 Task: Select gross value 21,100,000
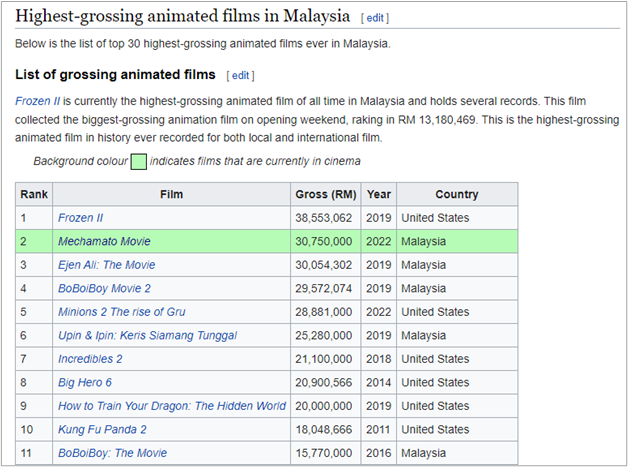(324, 359)
